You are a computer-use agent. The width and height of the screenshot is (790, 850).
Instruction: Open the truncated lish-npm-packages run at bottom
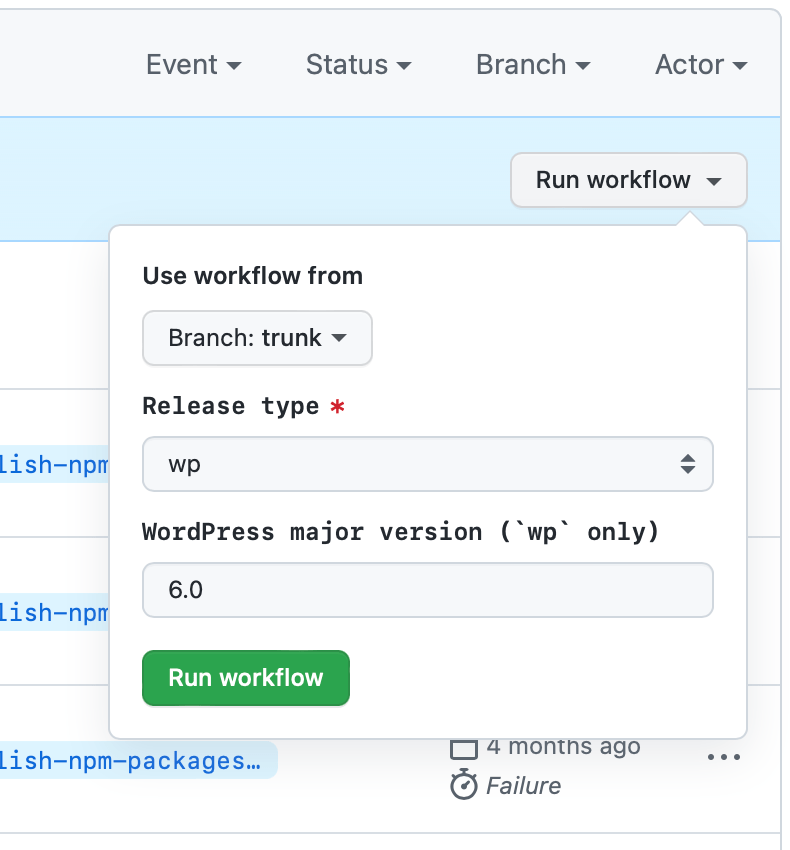point(135,760)
